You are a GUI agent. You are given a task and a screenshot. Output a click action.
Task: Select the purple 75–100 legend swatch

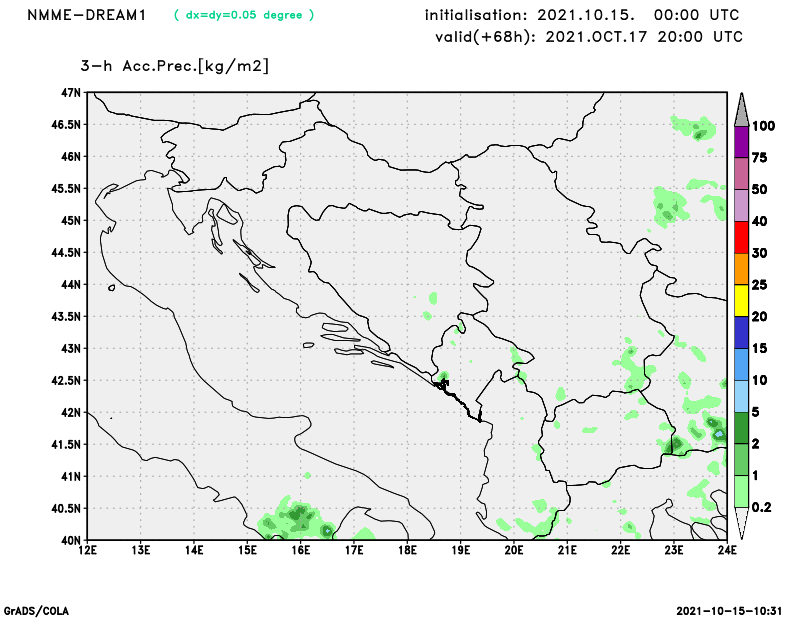tap(741, 142)
